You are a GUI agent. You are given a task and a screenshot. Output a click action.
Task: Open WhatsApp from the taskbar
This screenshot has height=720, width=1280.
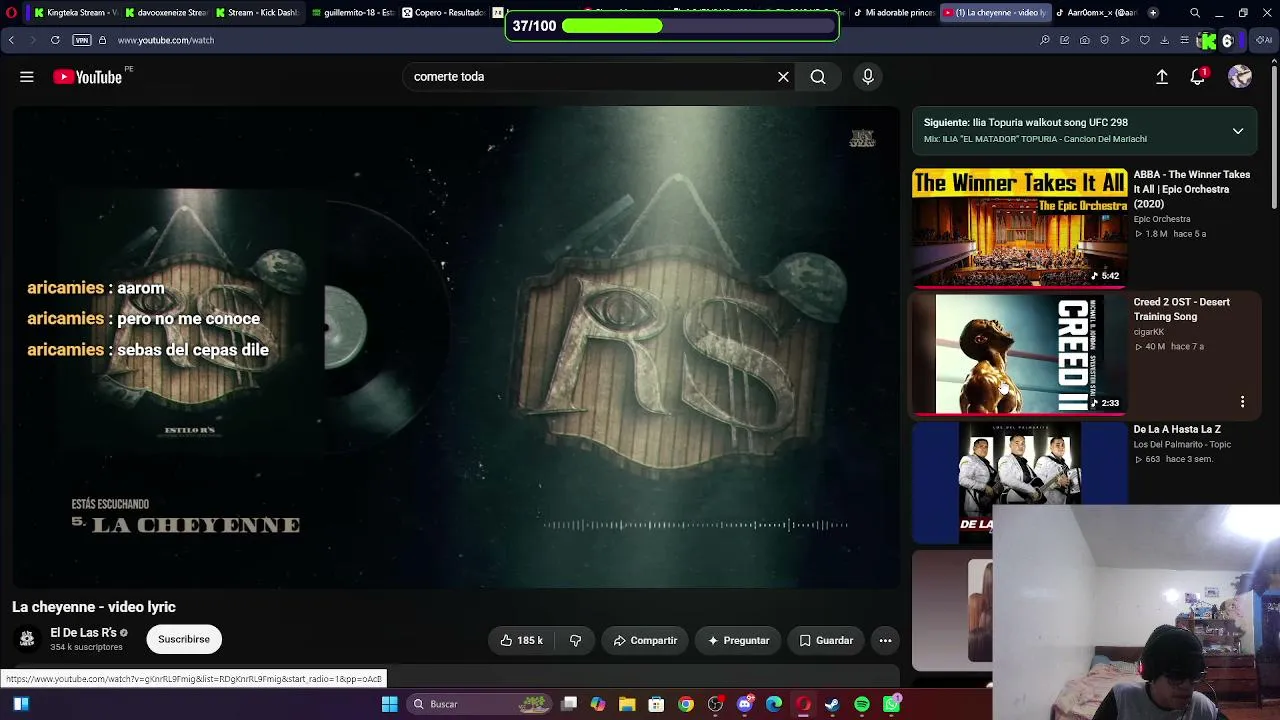pyautogui.click(x=891, y=704)
